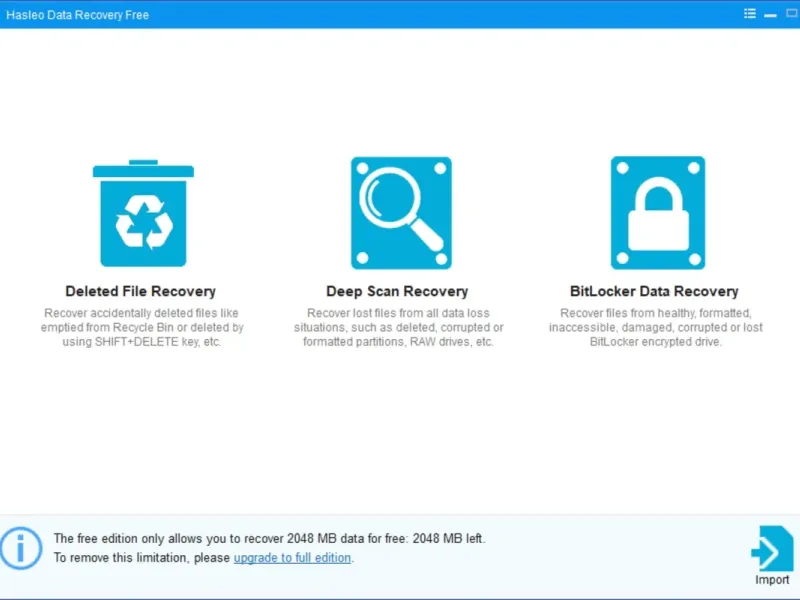The width and height of the screenshot is (800, 600).
Task: Click the Import arrow icon
Action: point(772,548)
